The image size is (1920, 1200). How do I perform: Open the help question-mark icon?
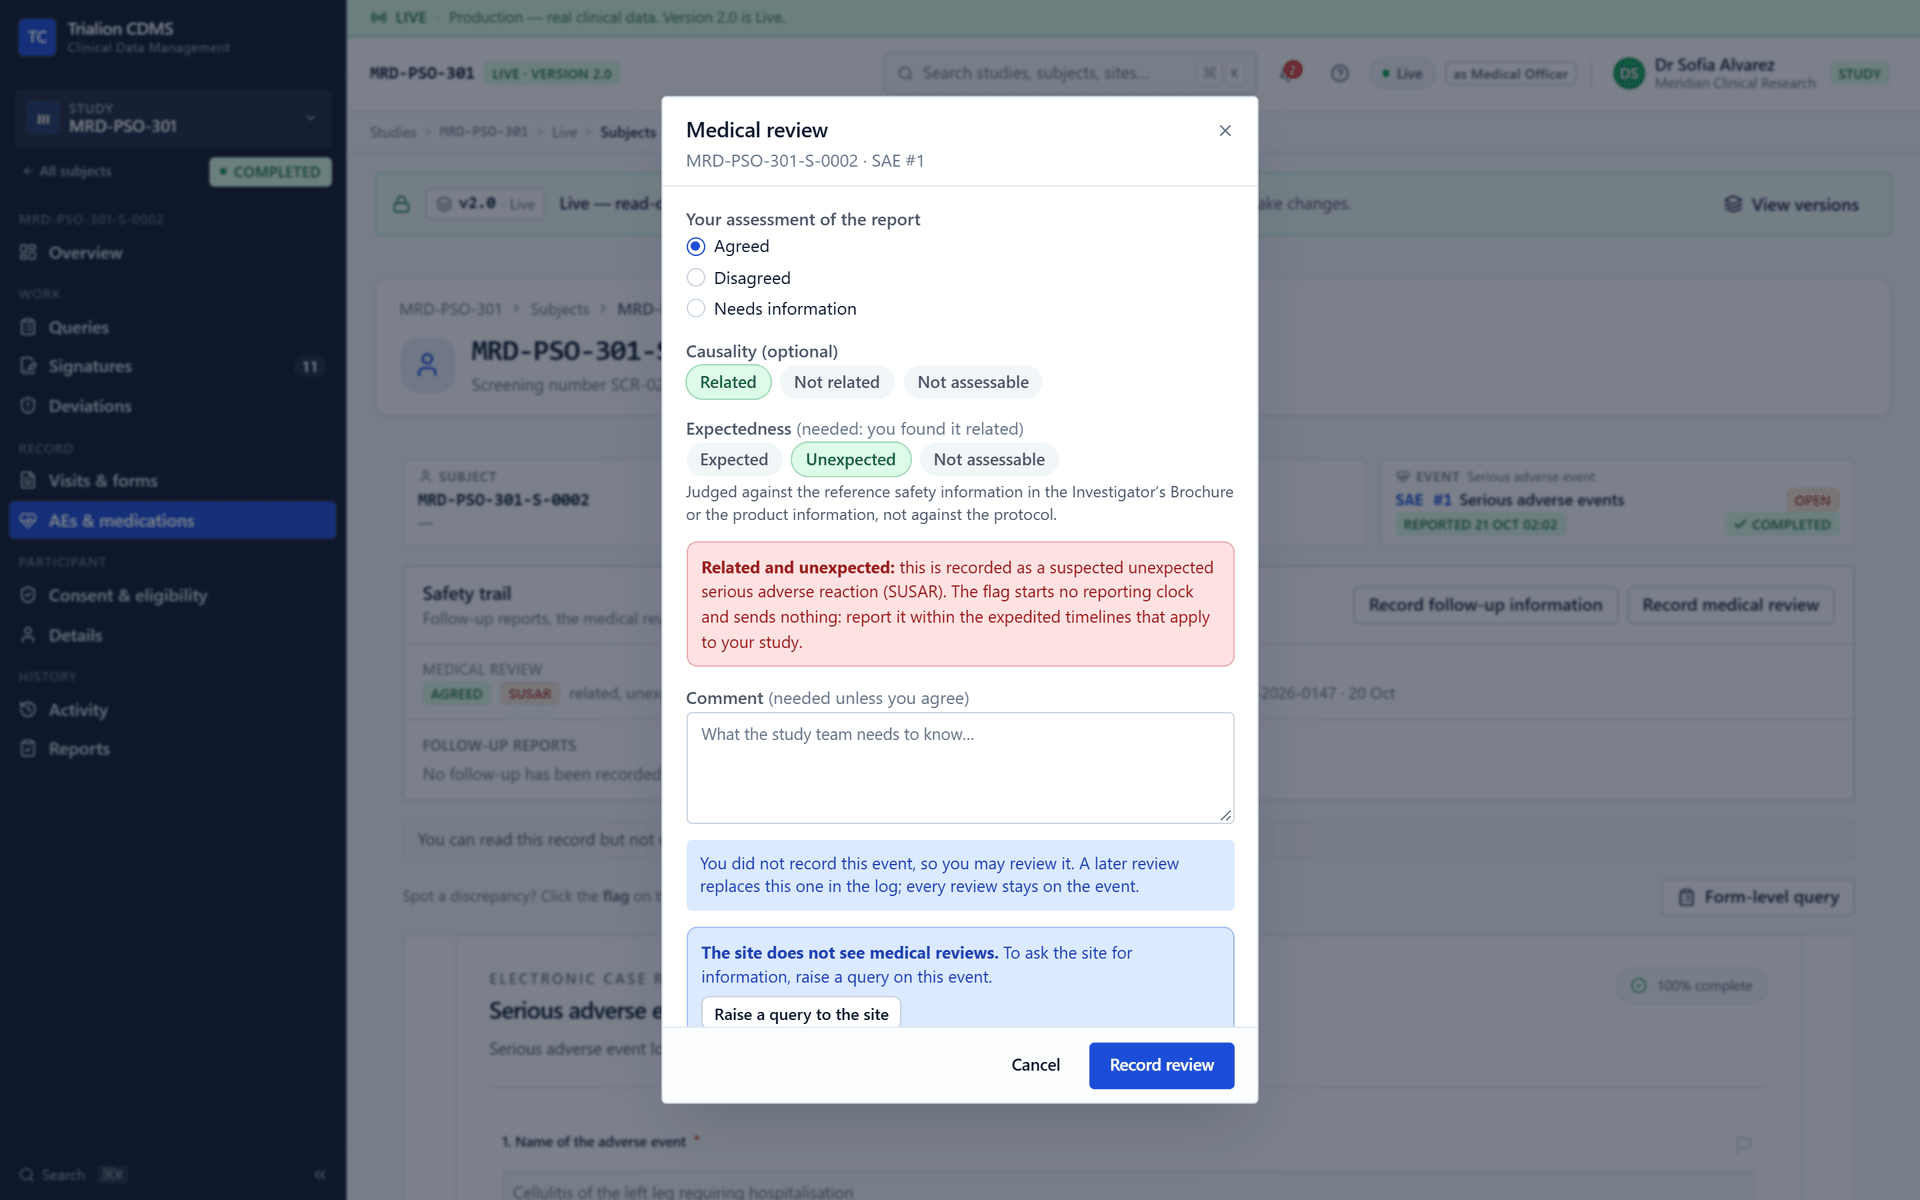[x=1340, y=73]
